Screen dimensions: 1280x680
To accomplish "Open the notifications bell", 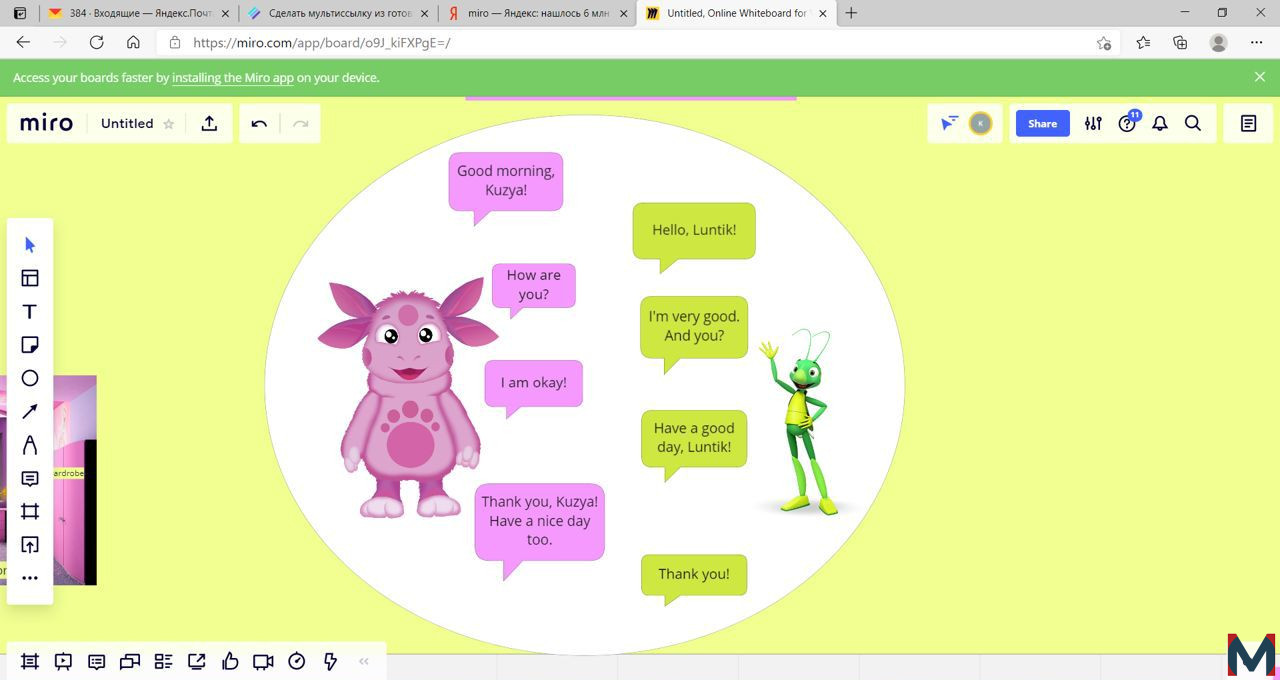I will point(1160,123).
